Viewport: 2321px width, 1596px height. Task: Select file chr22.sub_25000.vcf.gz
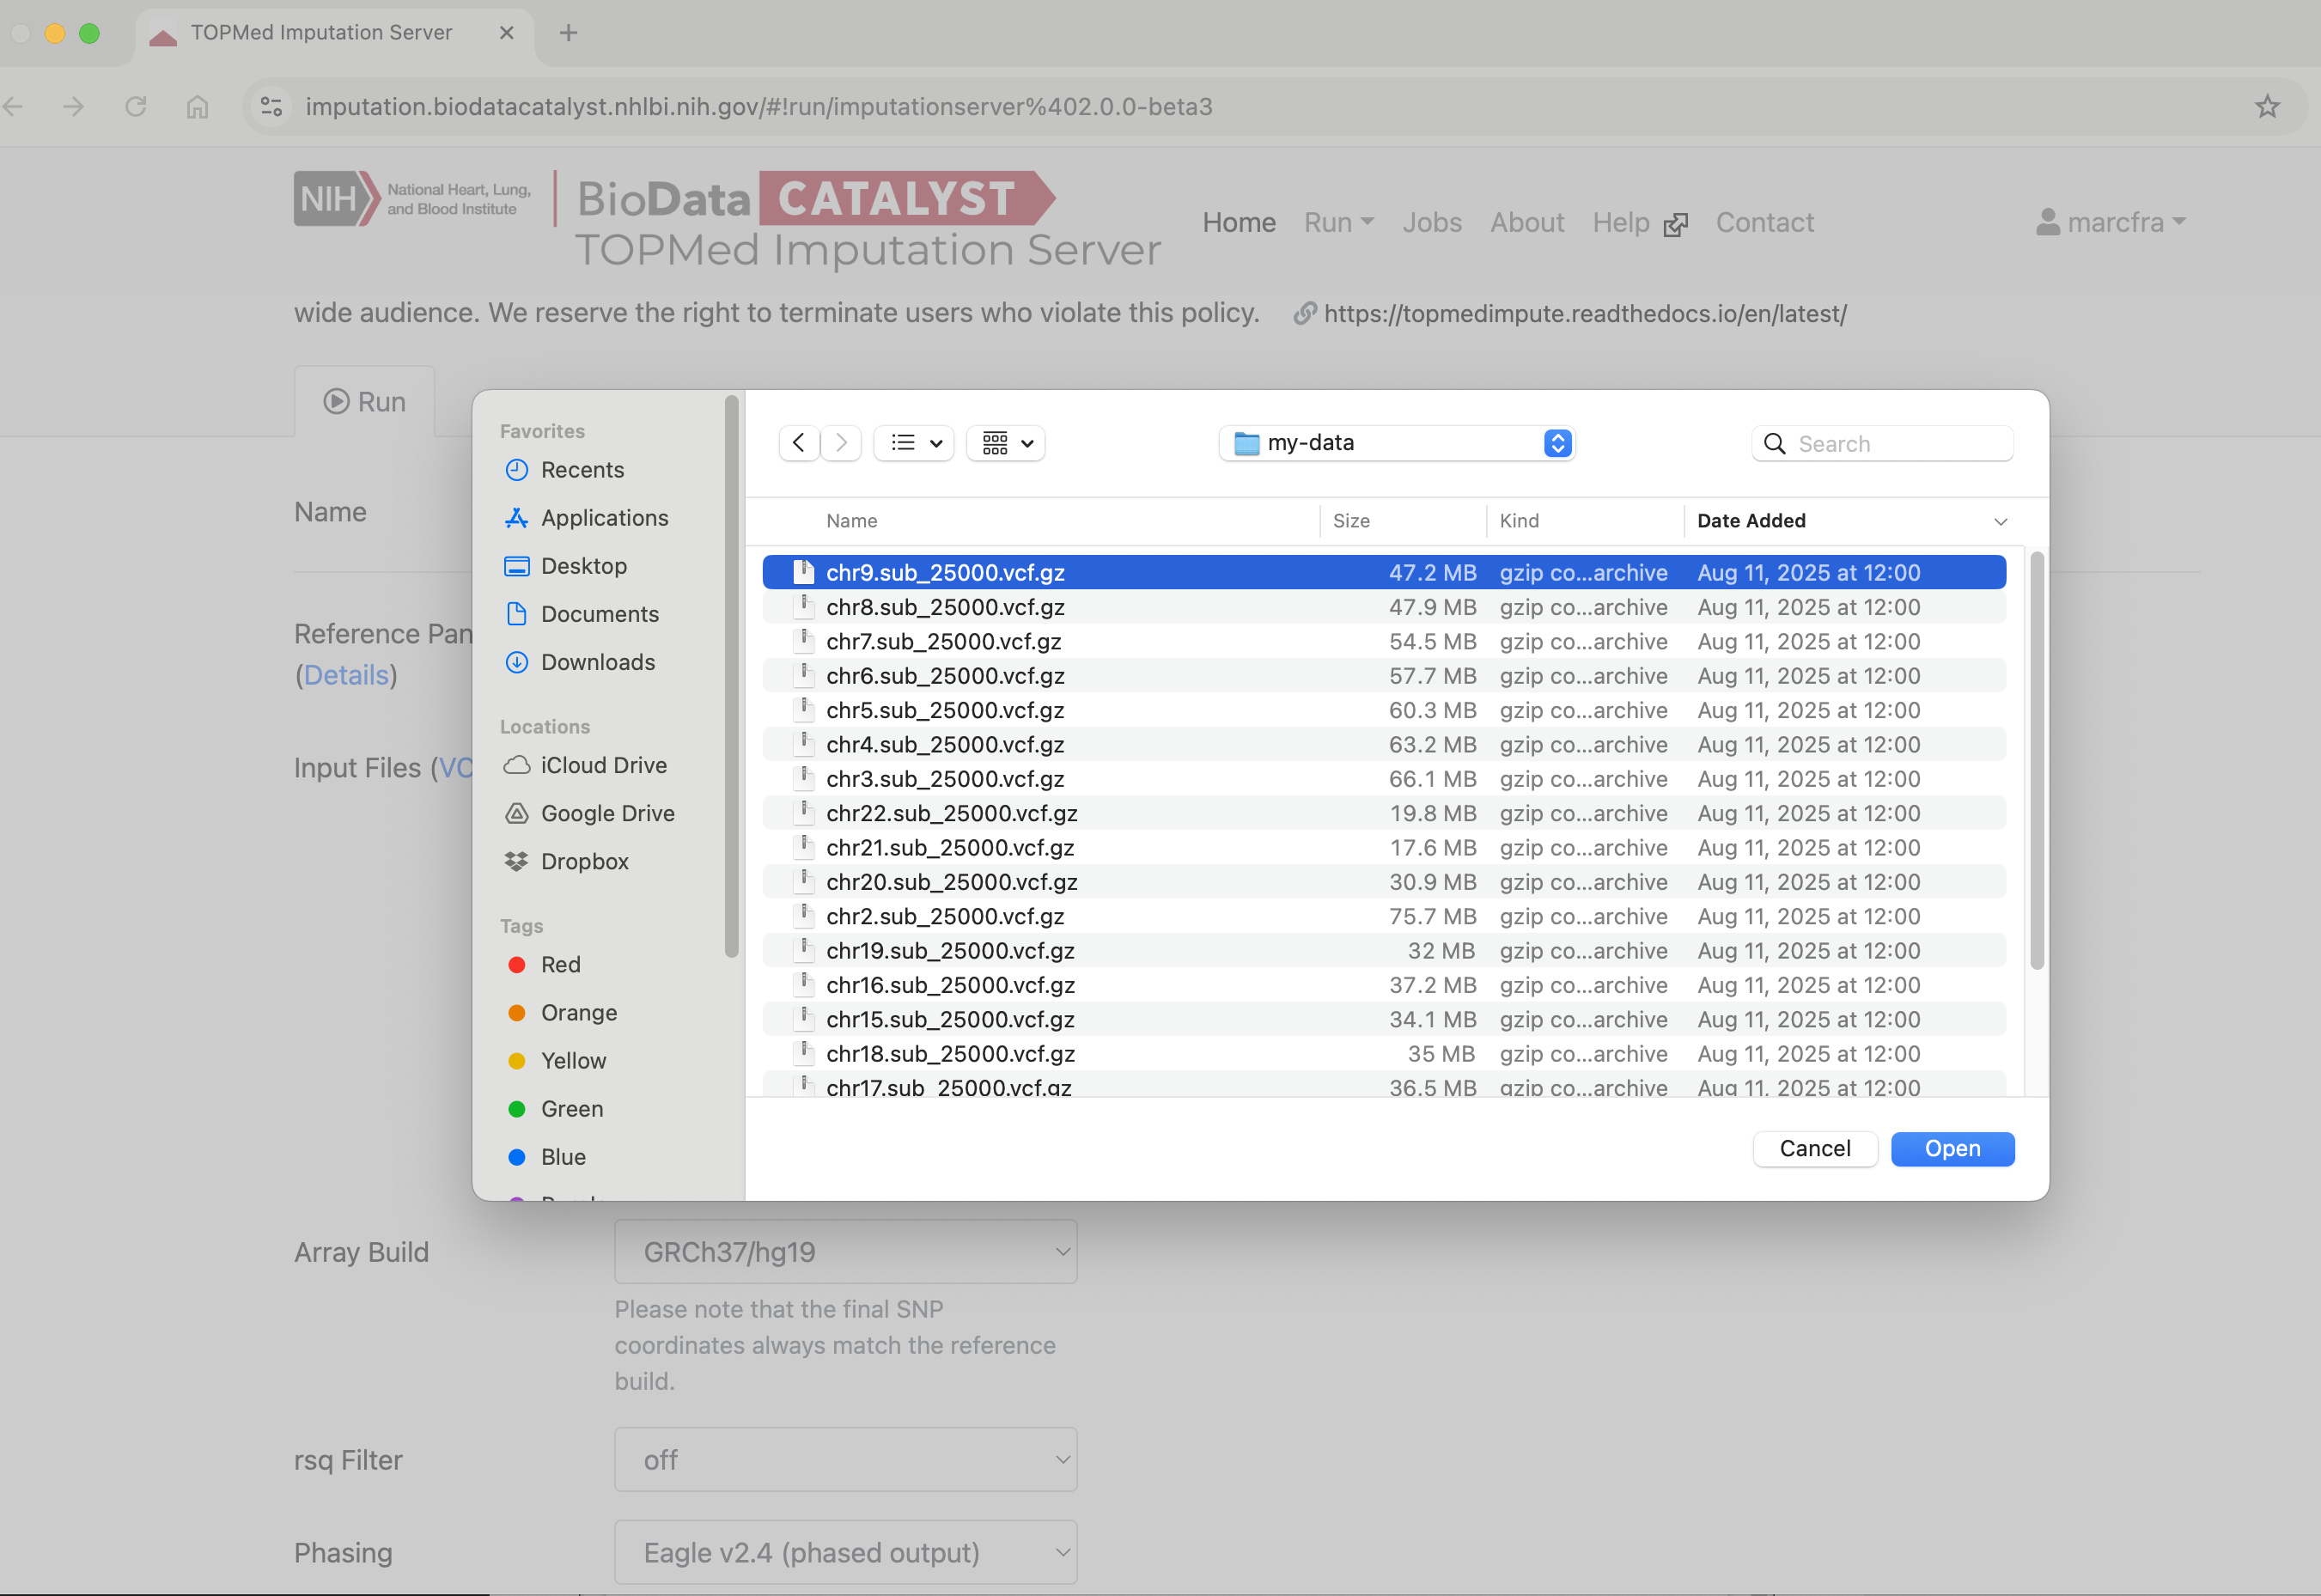(951, 813)
